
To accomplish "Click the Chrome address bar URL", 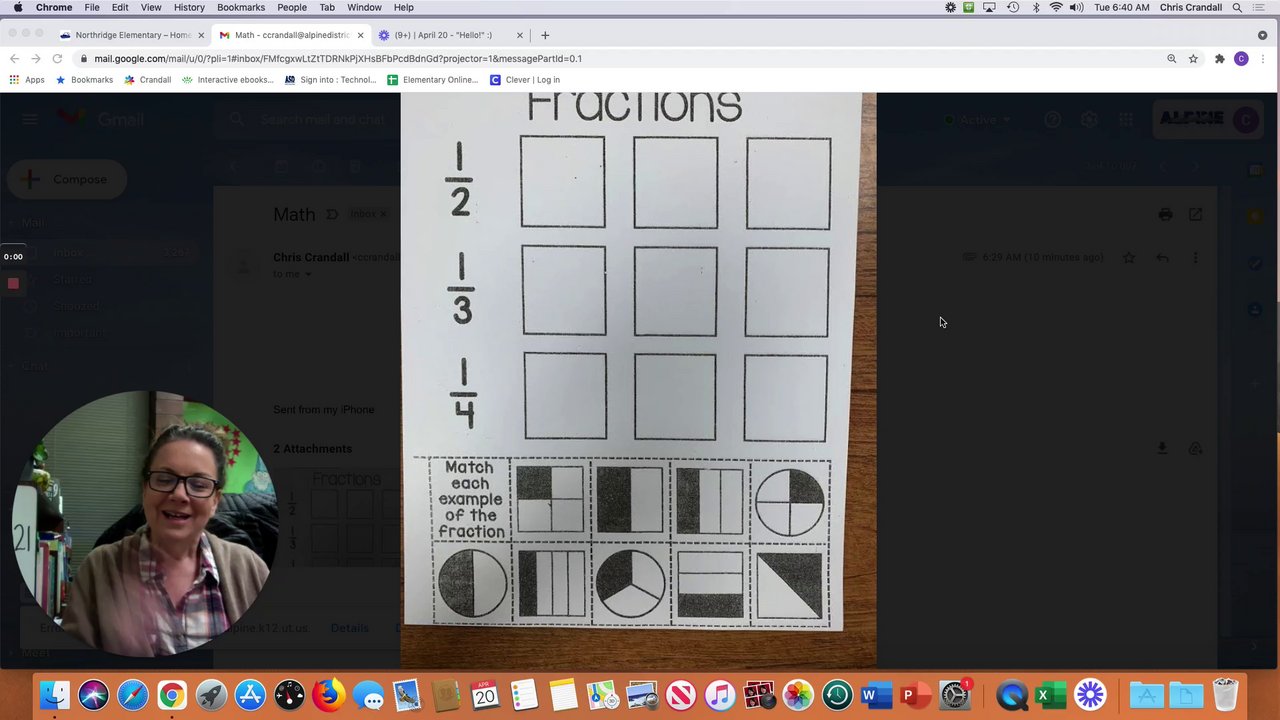I will (338, 59).
